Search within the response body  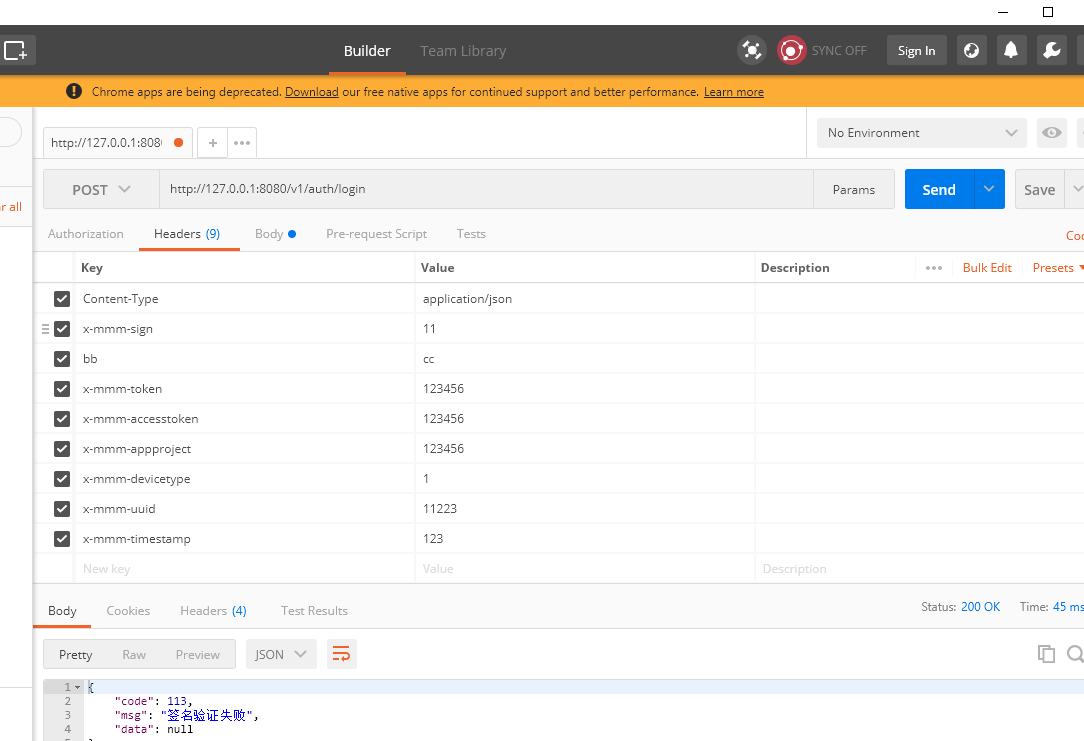click(1076, 654)
